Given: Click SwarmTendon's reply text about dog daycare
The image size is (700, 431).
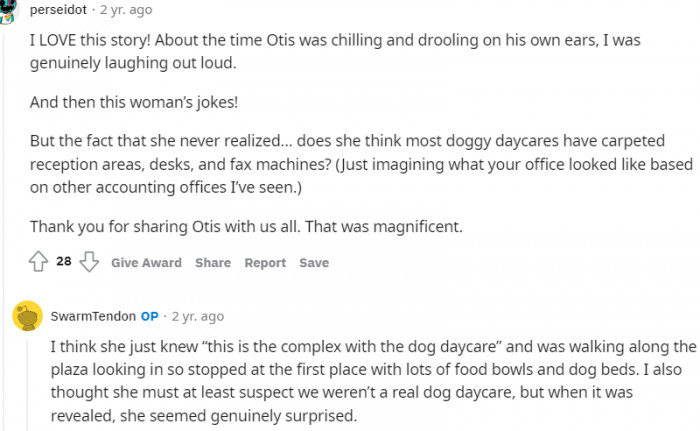Looking at the screenshot, I should pos(372,381).
